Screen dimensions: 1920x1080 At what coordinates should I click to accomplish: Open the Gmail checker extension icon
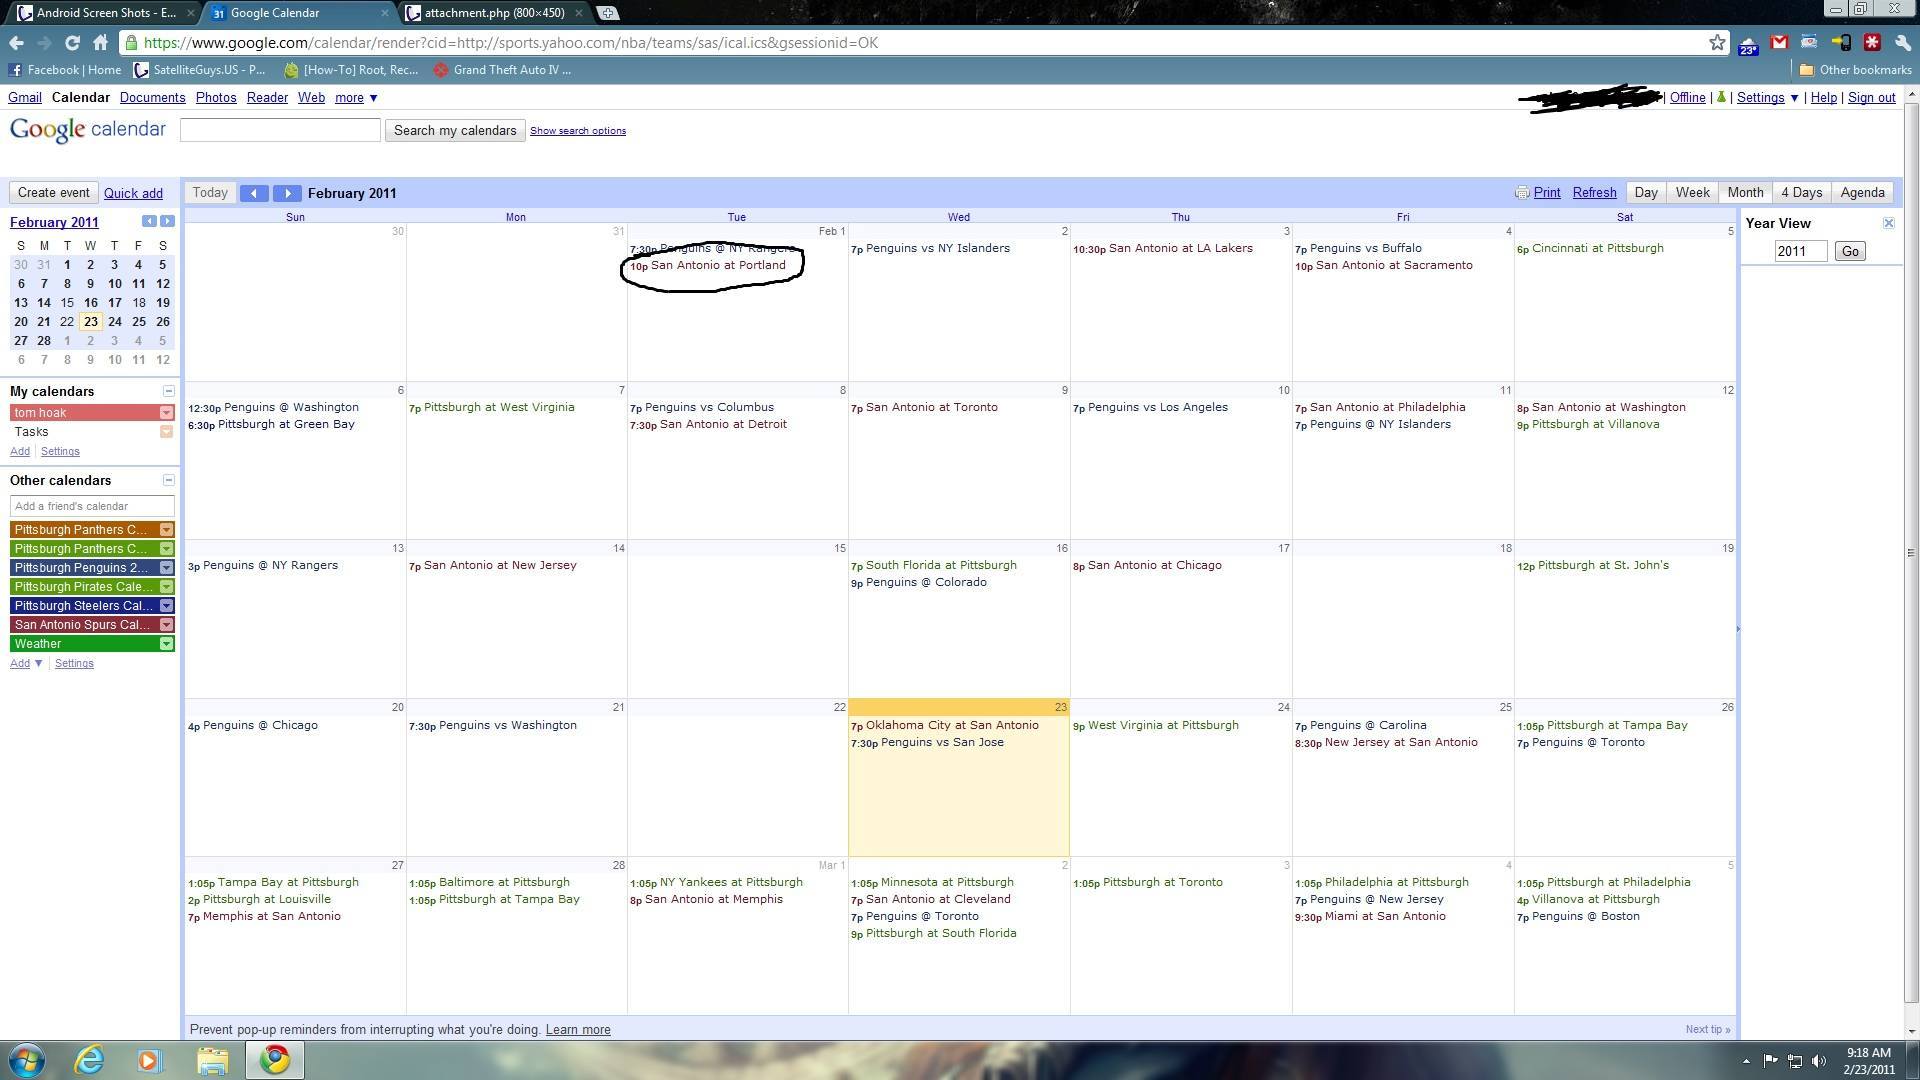point(1779,43)
